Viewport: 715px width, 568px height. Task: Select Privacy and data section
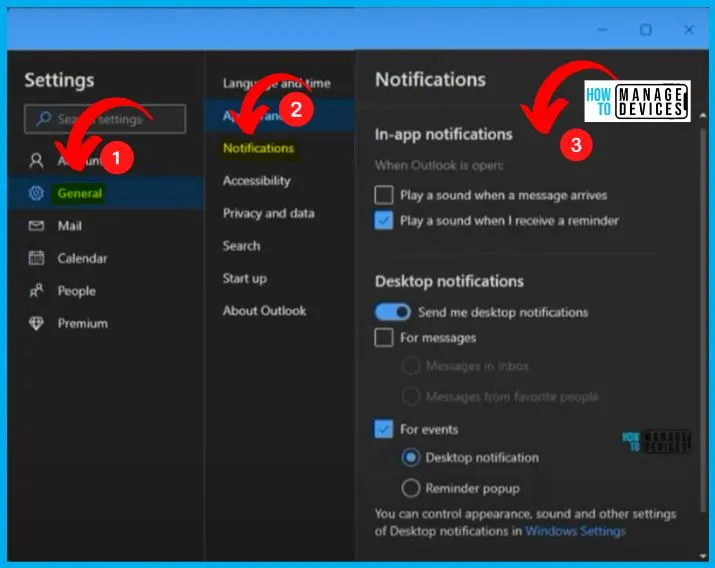pos(269,213)
